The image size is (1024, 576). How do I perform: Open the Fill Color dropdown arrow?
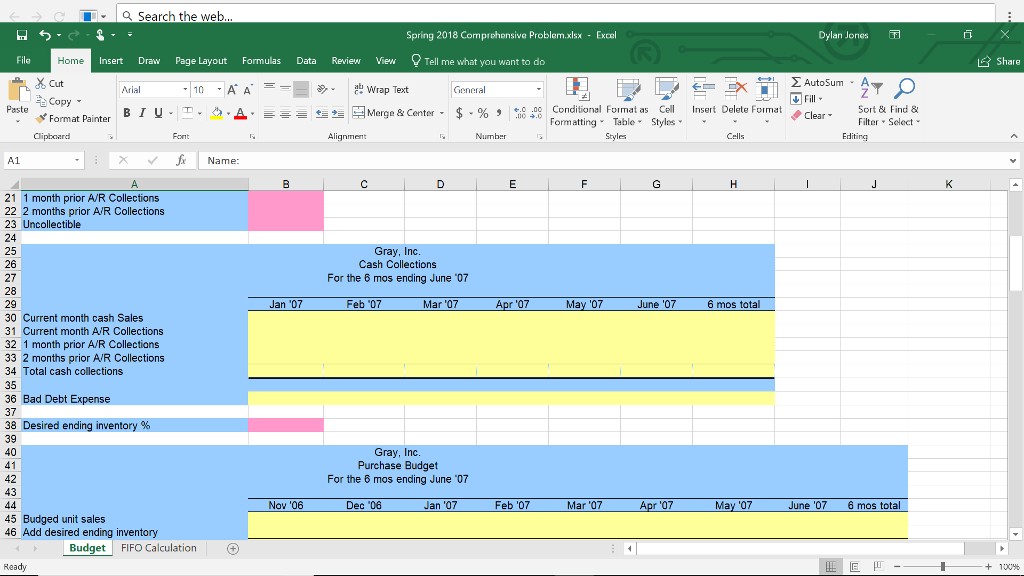(228, 113)
